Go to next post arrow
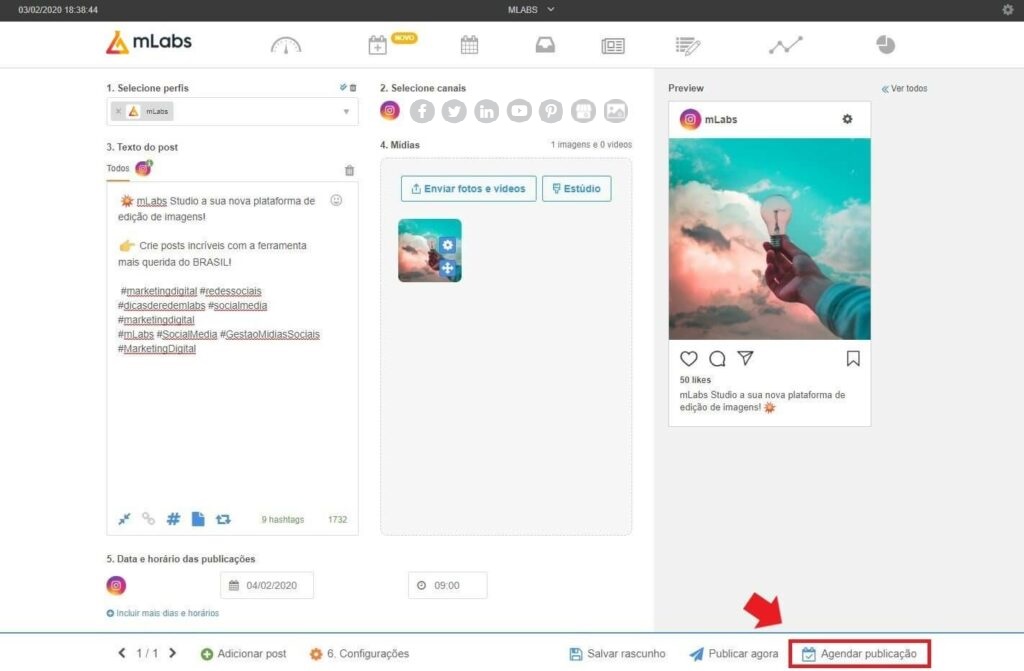 click(172, 653)
